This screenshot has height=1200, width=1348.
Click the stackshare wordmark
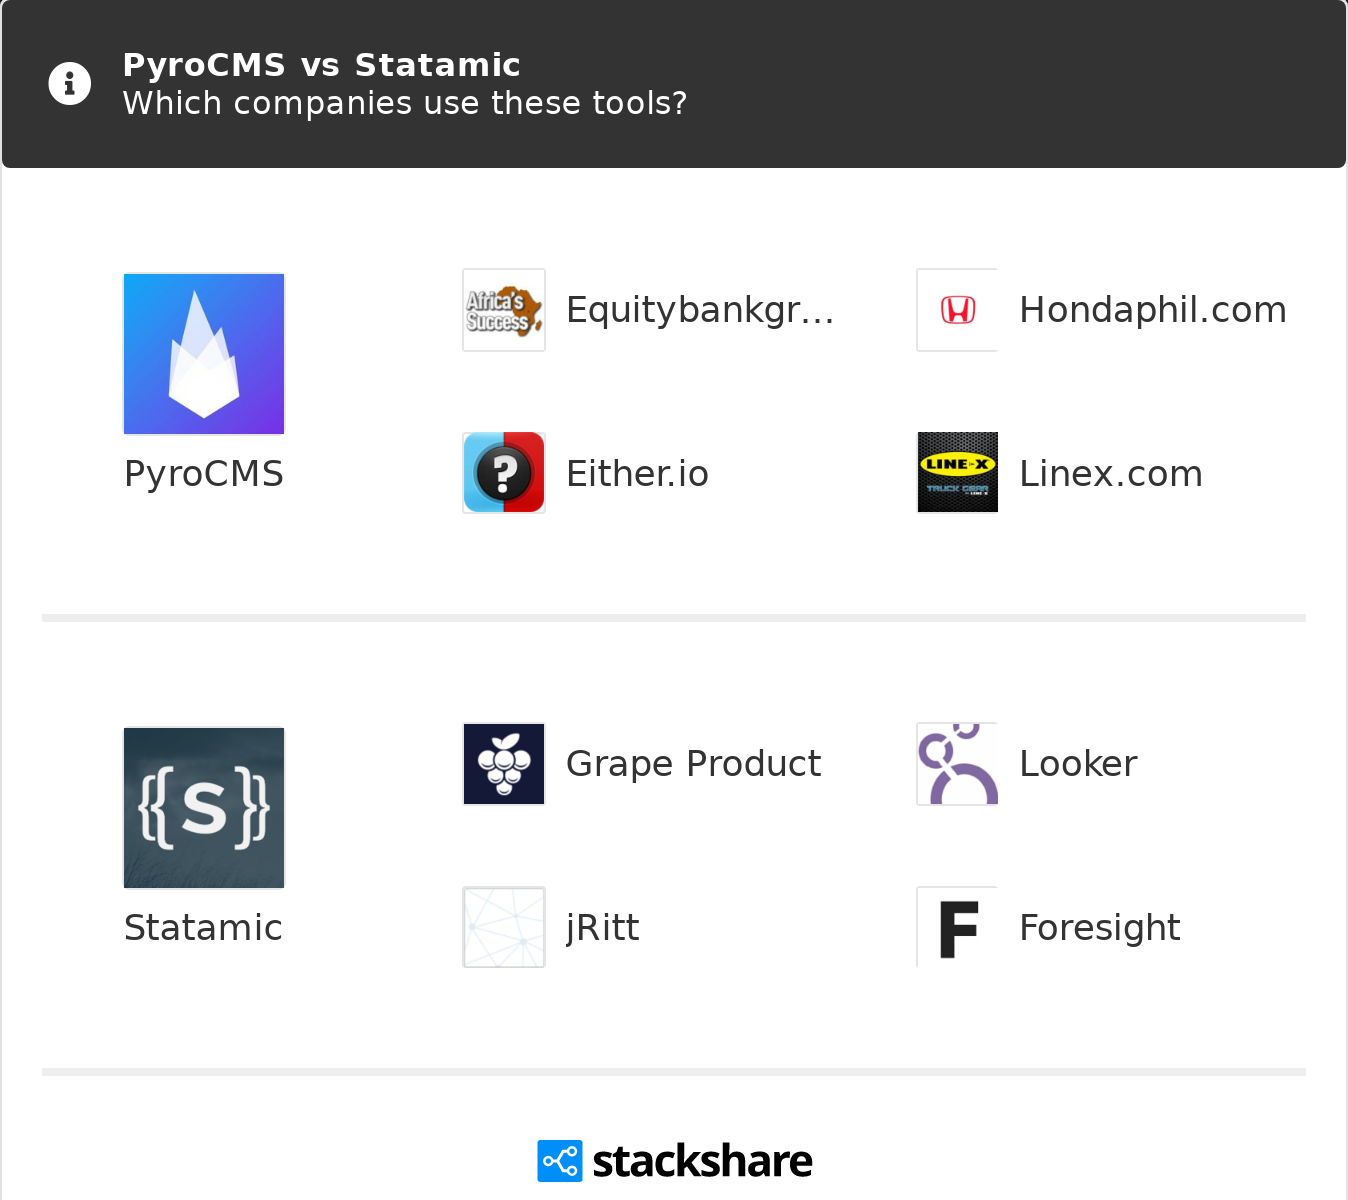click(702, 1161)
